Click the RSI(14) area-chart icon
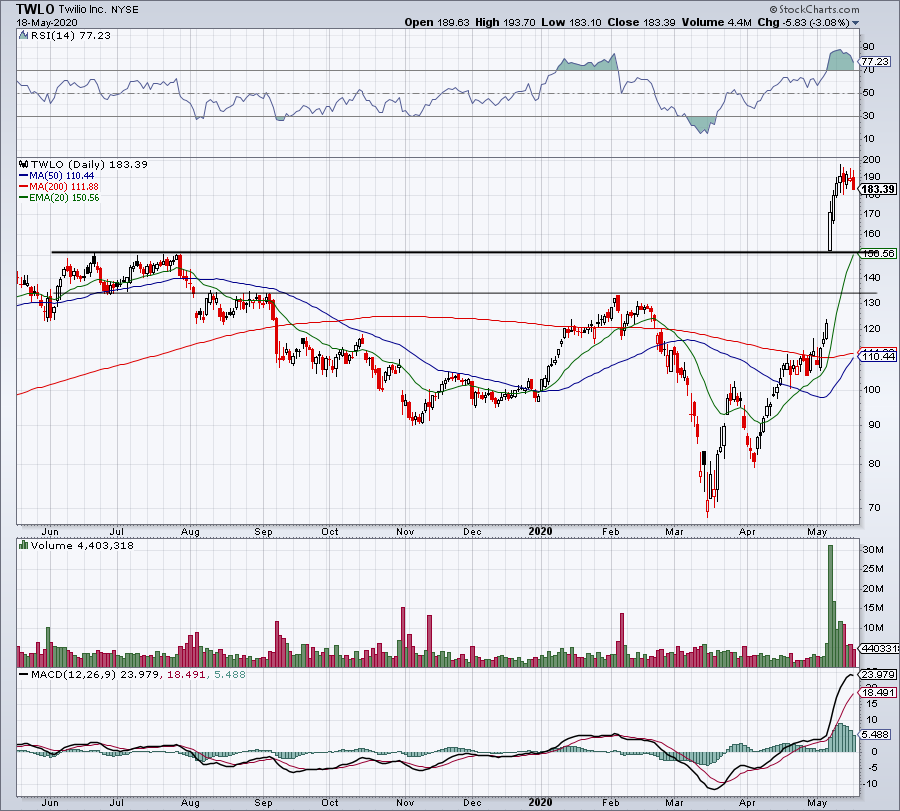This screenshot has height=811, width=900. [24, 36]
